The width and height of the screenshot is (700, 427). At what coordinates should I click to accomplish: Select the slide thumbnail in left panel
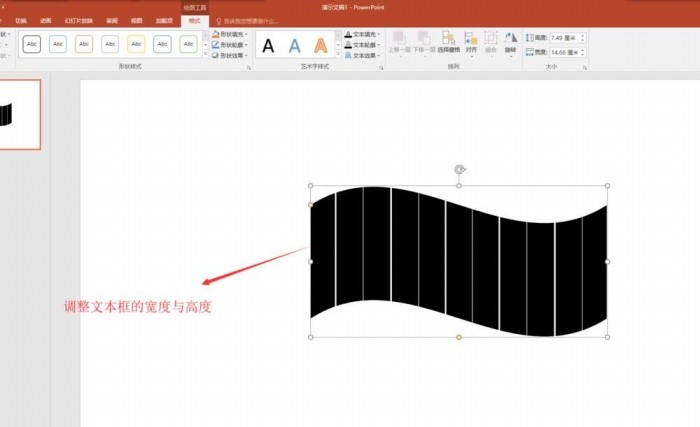click(19, 114)
